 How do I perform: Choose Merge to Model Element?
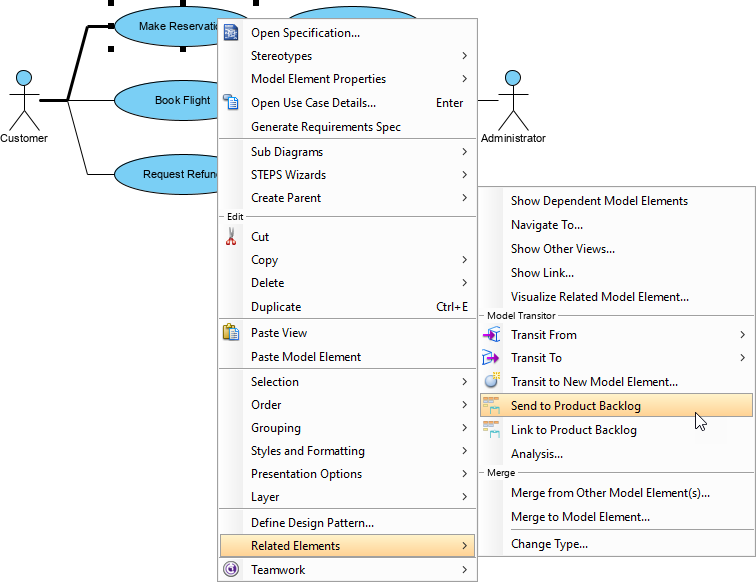pyautogui.click(x=580, y=517)
